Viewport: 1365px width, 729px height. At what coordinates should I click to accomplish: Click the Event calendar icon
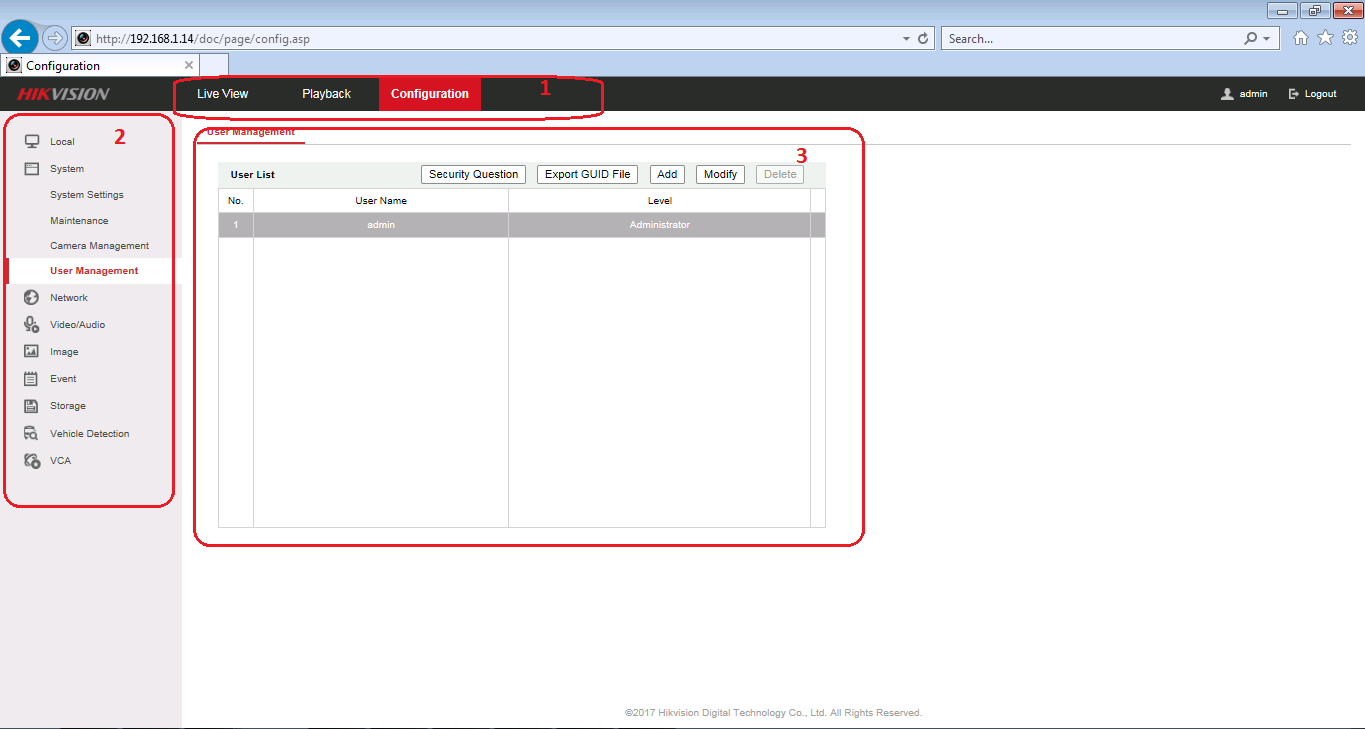[x=32, y=379]
